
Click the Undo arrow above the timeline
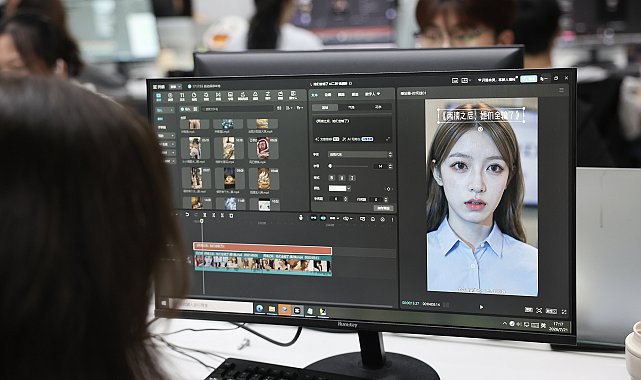pos(187,215)
